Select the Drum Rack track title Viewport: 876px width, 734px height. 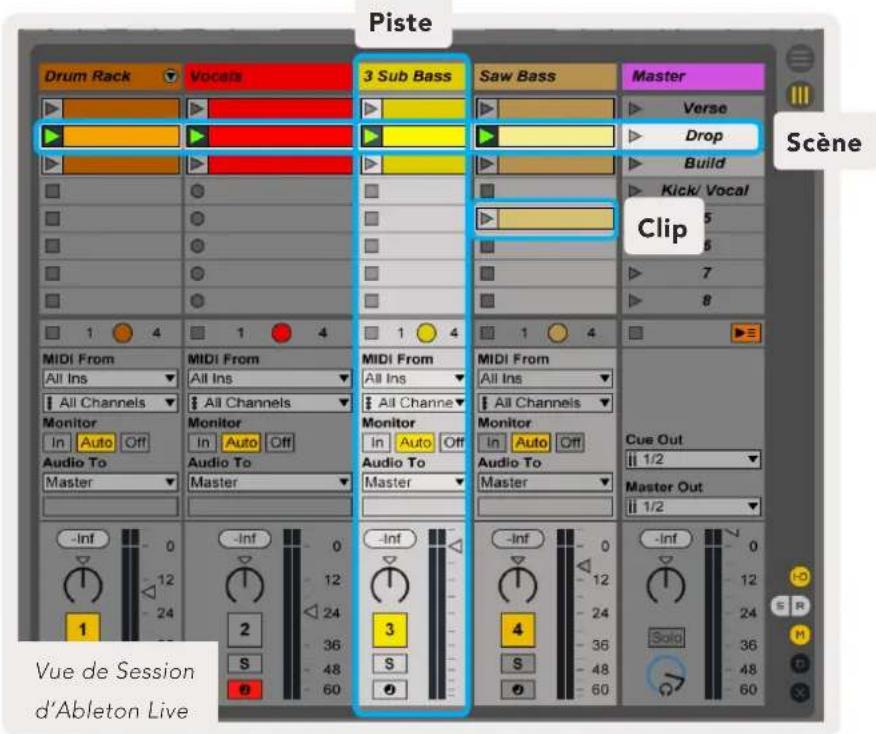[87, 76]
